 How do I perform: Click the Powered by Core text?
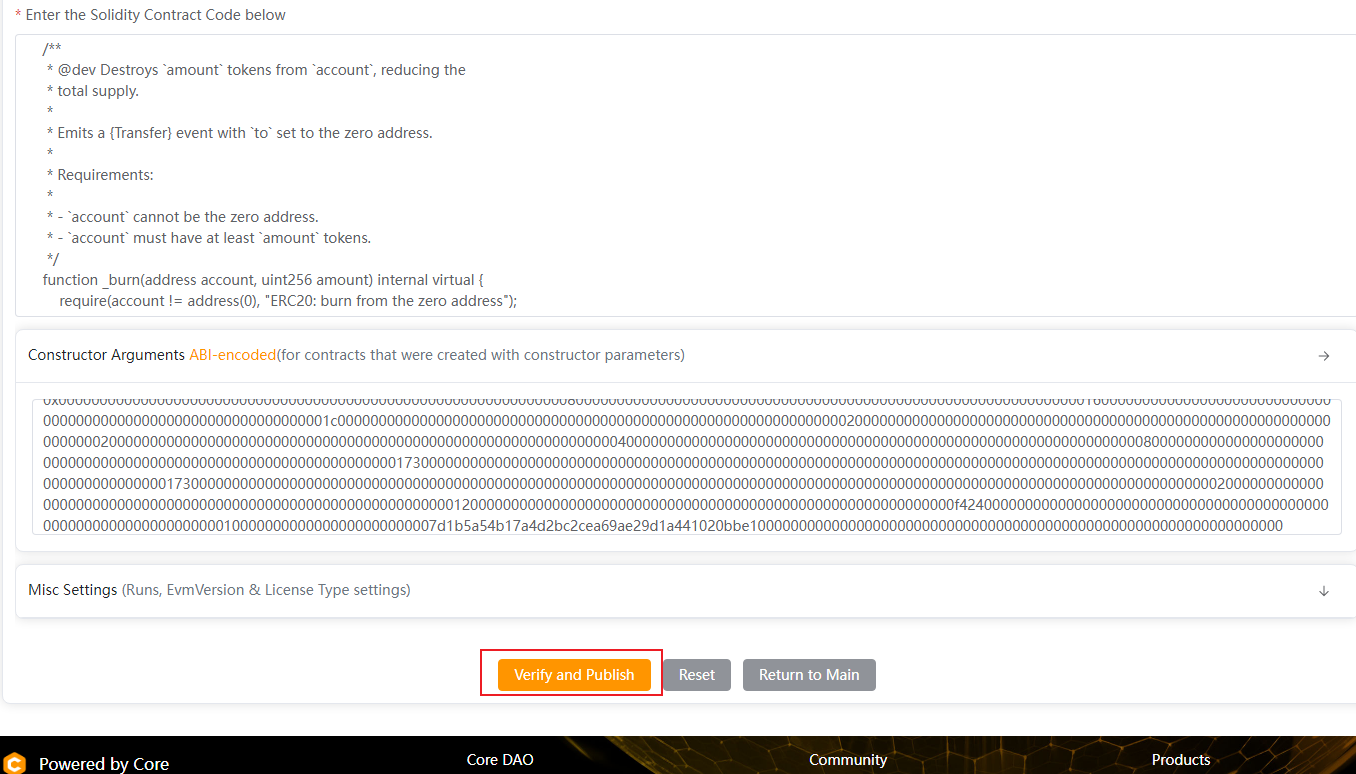point(104,764)
